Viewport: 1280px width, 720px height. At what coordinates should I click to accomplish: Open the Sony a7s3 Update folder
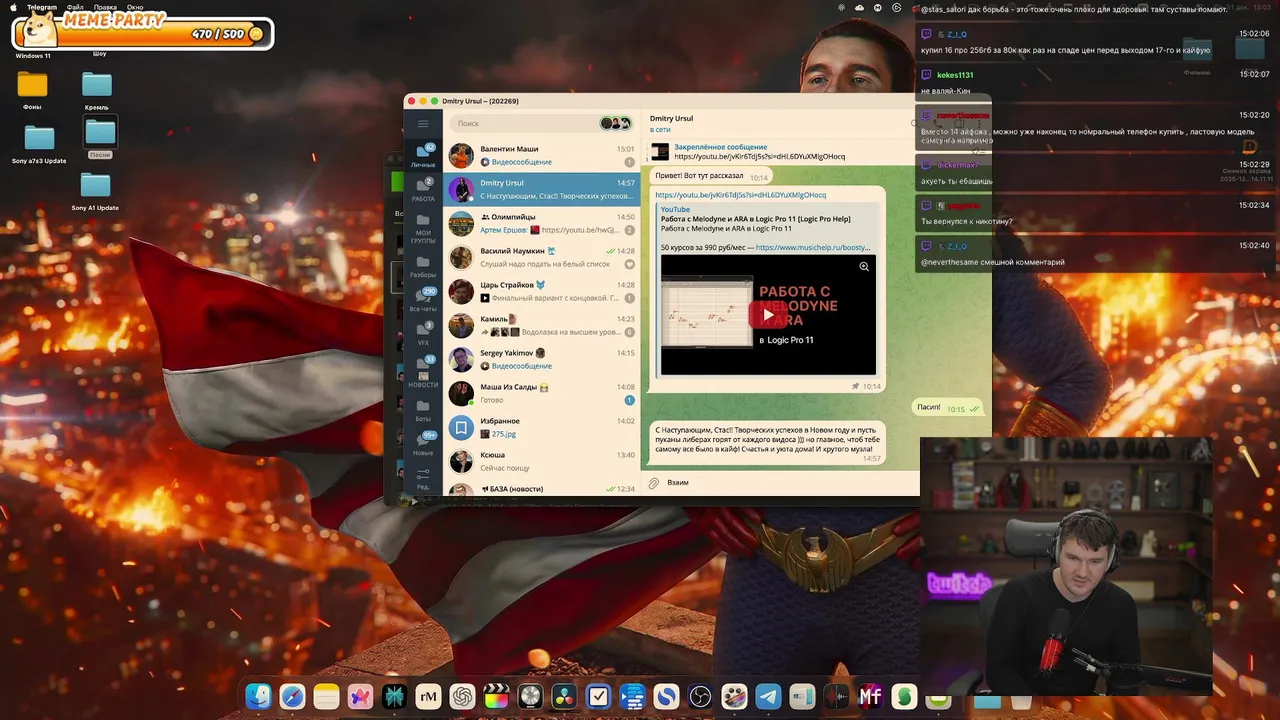(39, 143)
